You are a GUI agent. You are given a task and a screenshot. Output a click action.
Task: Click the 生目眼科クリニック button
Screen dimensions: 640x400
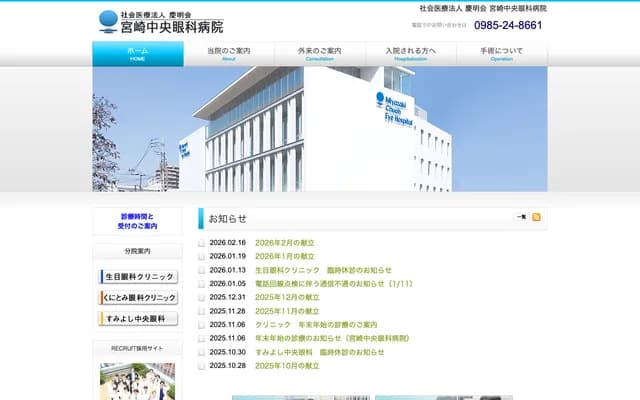point(139,277)
